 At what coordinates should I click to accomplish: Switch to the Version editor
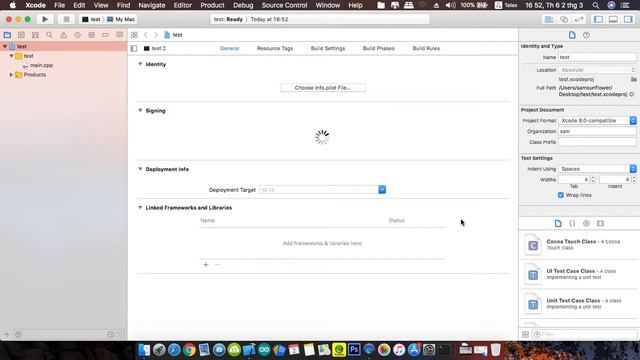click(579, 19)
